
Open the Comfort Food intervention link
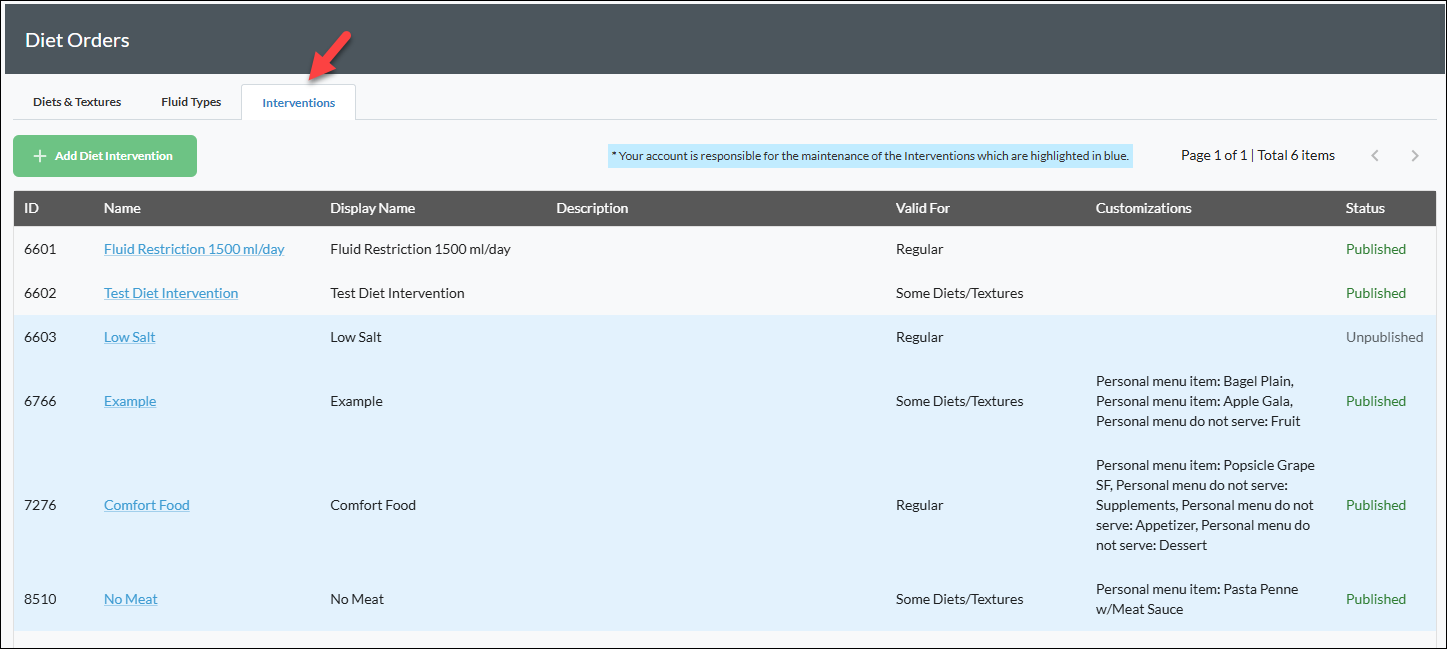(147, 505)
